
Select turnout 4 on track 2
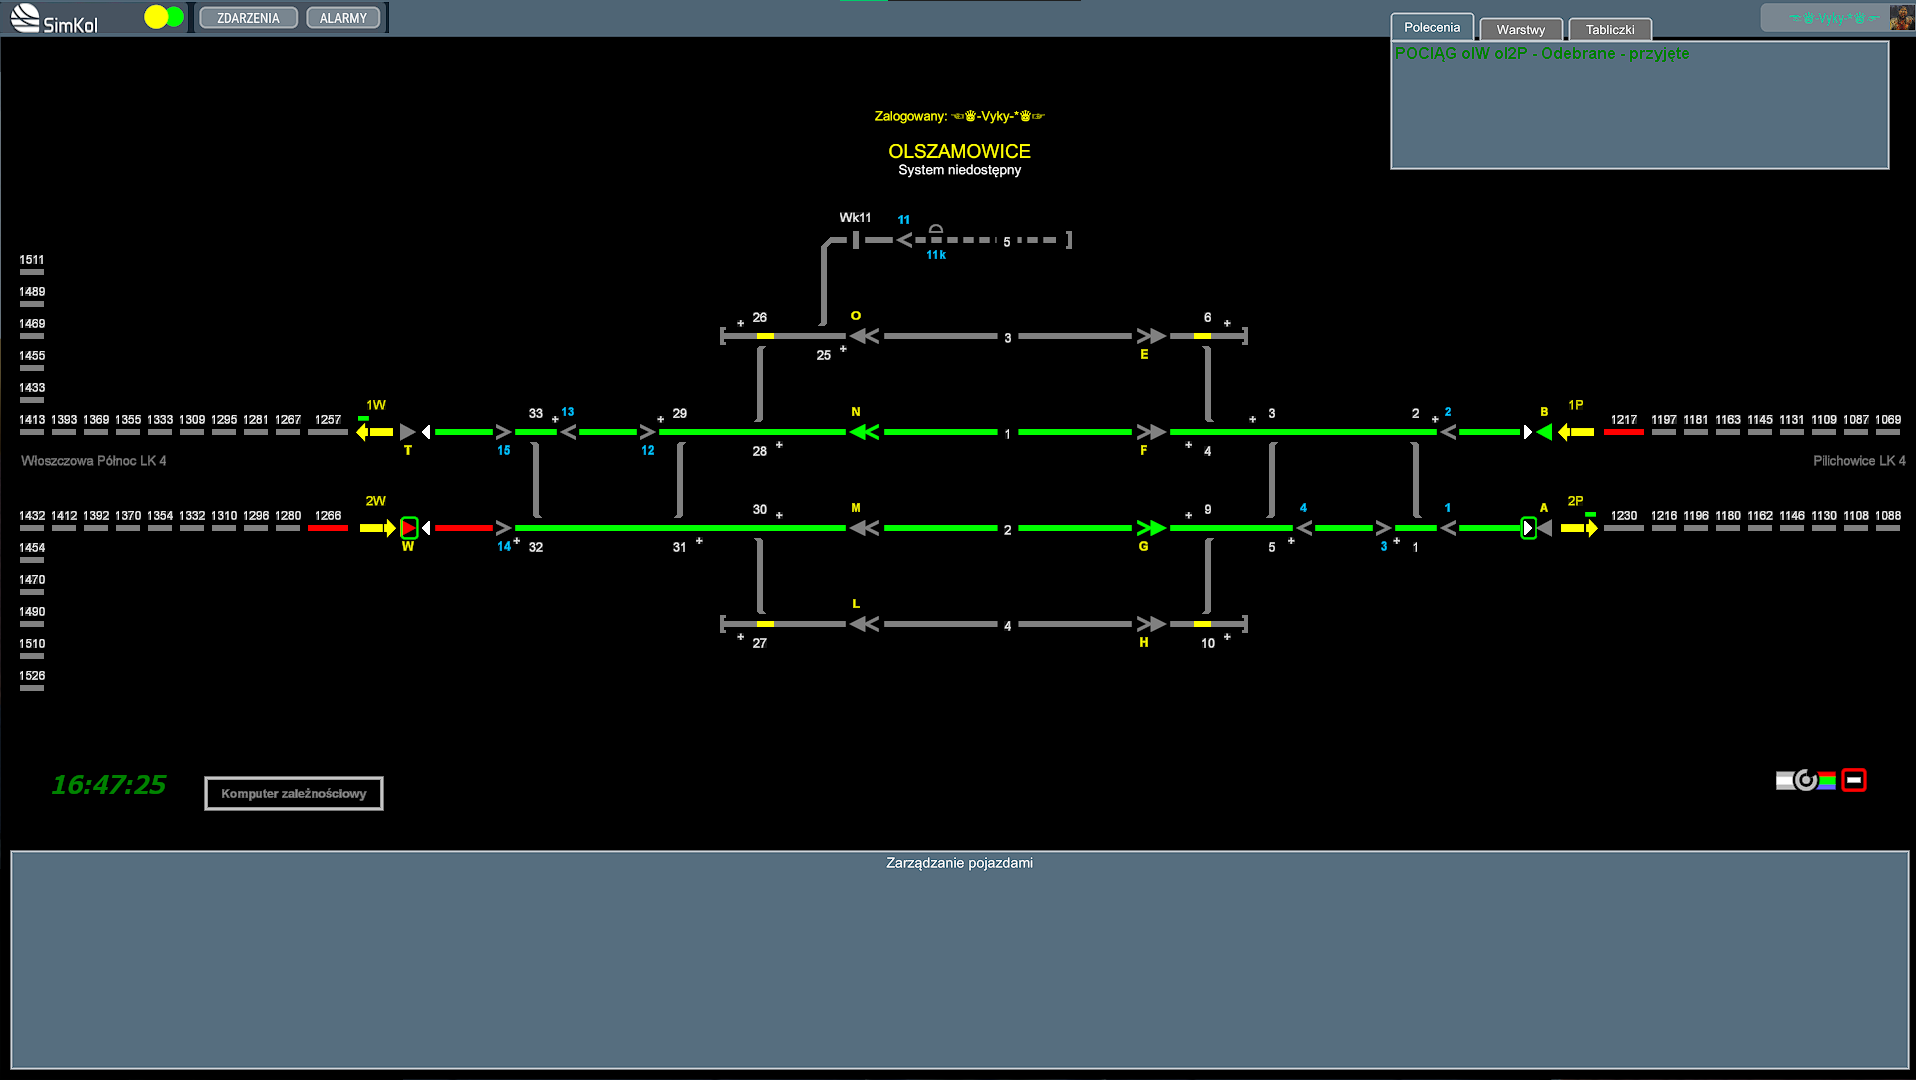pos(1304,528)
